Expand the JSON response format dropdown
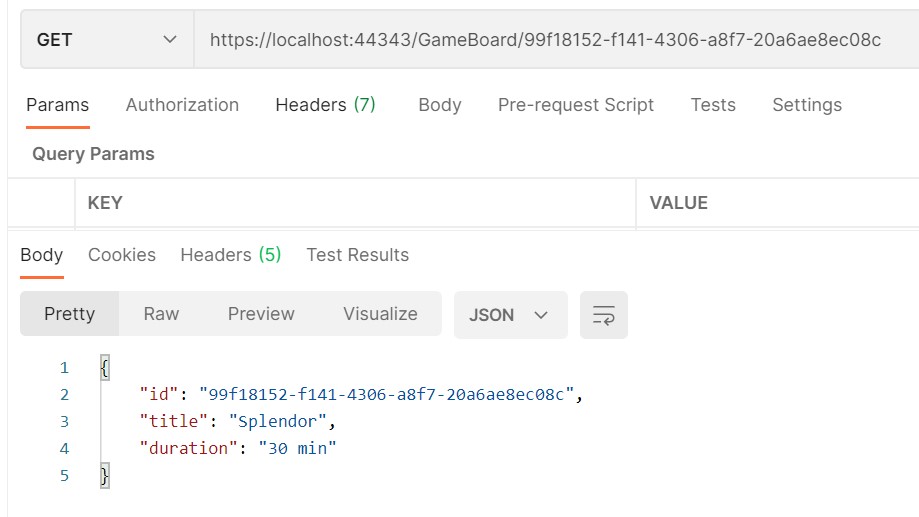This screenshot has height=517, width=919. coord(510,315)
